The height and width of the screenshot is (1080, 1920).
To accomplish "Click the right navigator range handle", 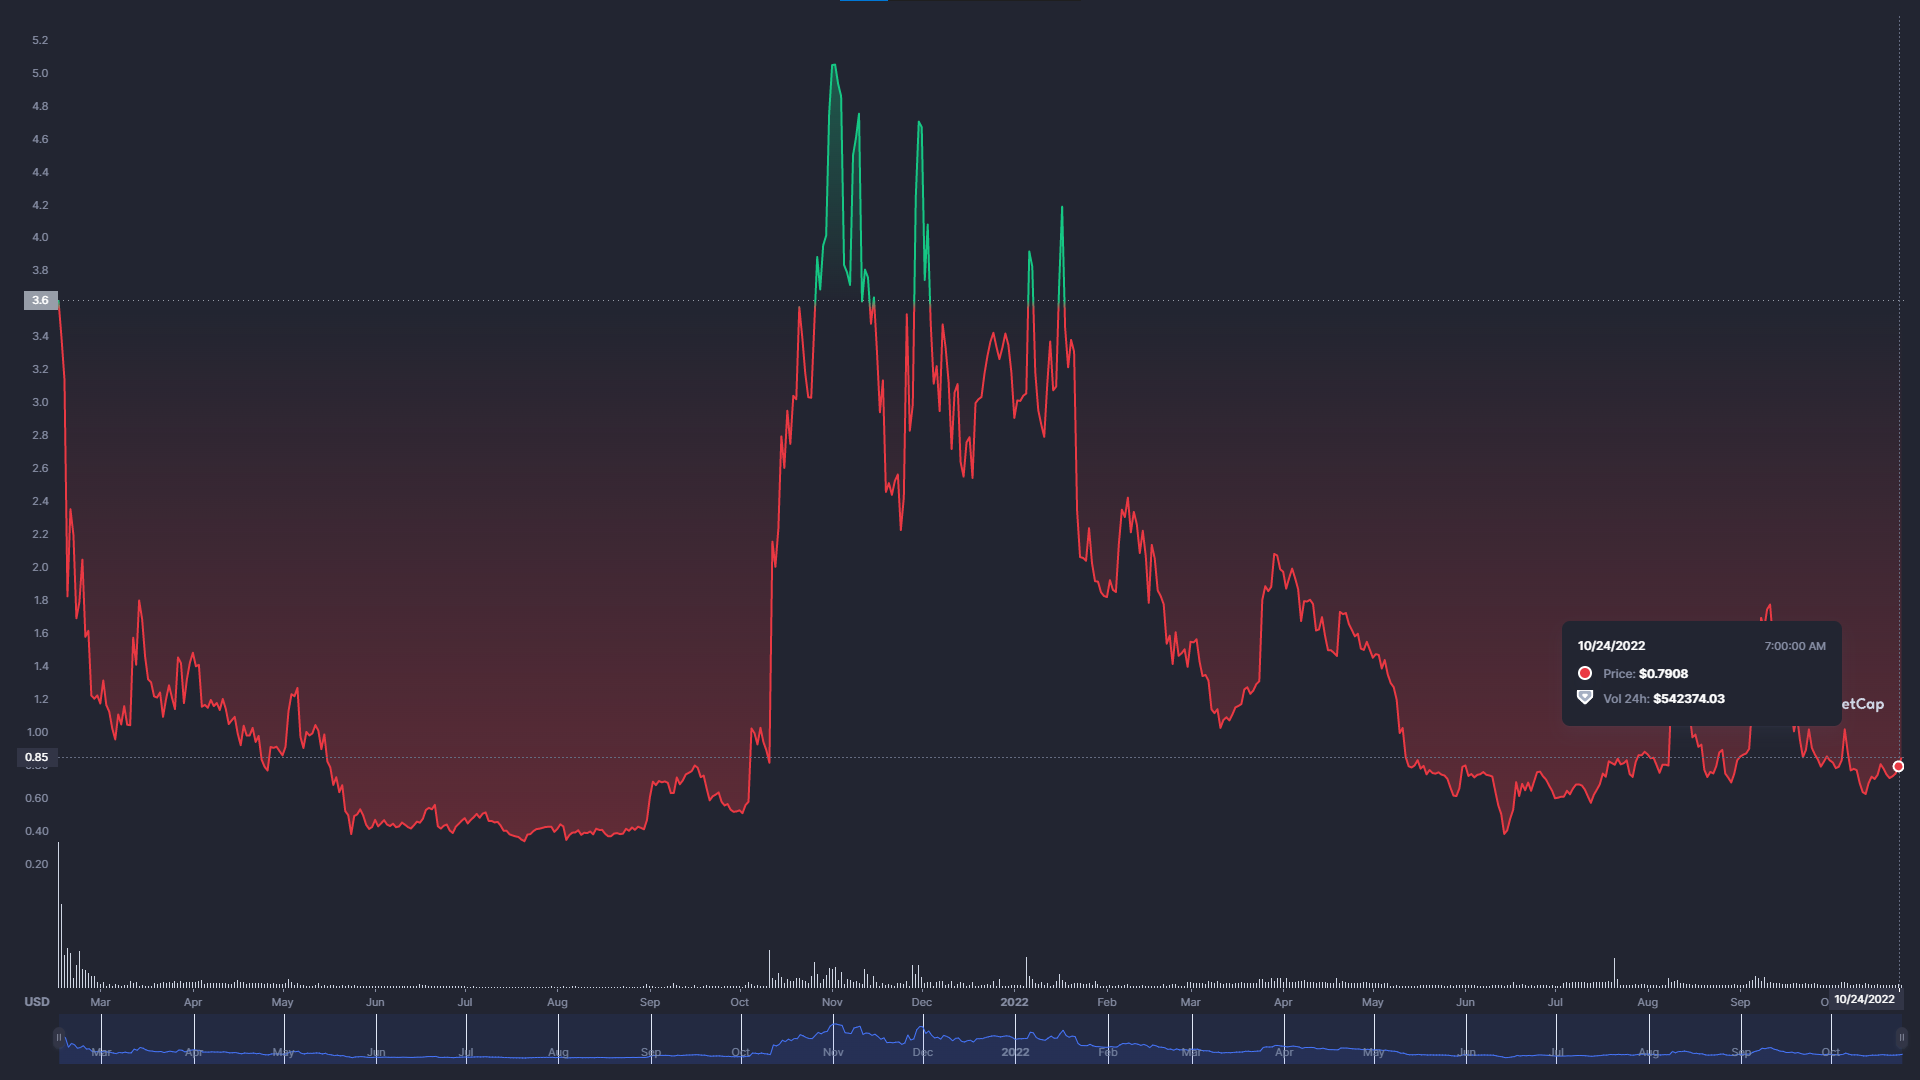I will click(1901, 1038).
